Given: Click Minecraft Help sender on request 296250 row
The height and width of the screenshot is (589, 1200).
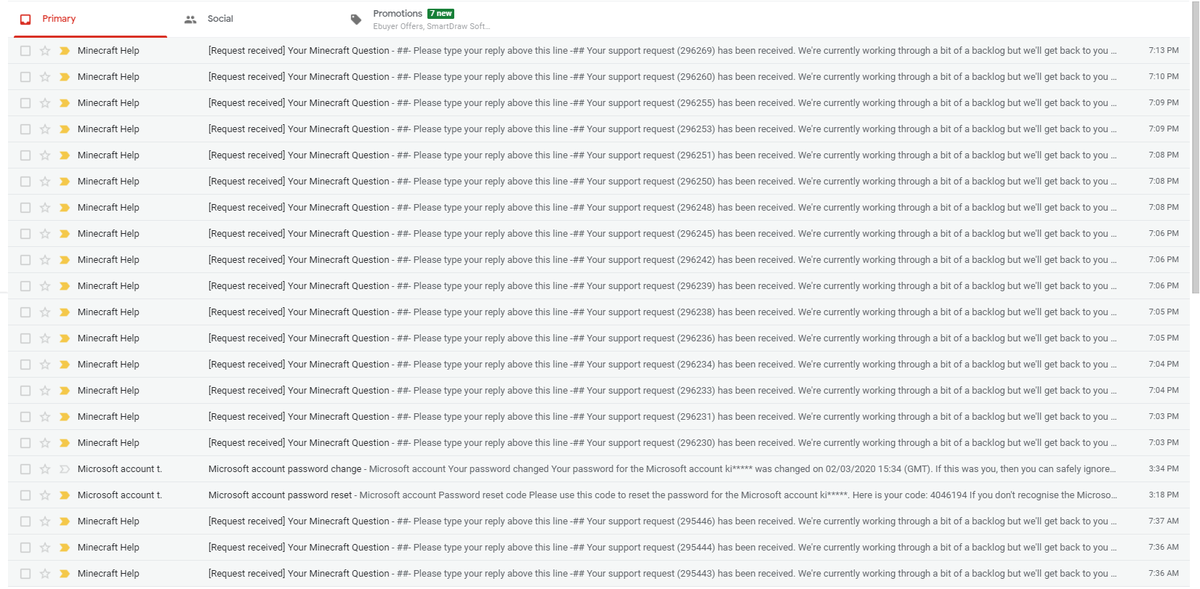Looking at the screenshot, I should [108, 181].
